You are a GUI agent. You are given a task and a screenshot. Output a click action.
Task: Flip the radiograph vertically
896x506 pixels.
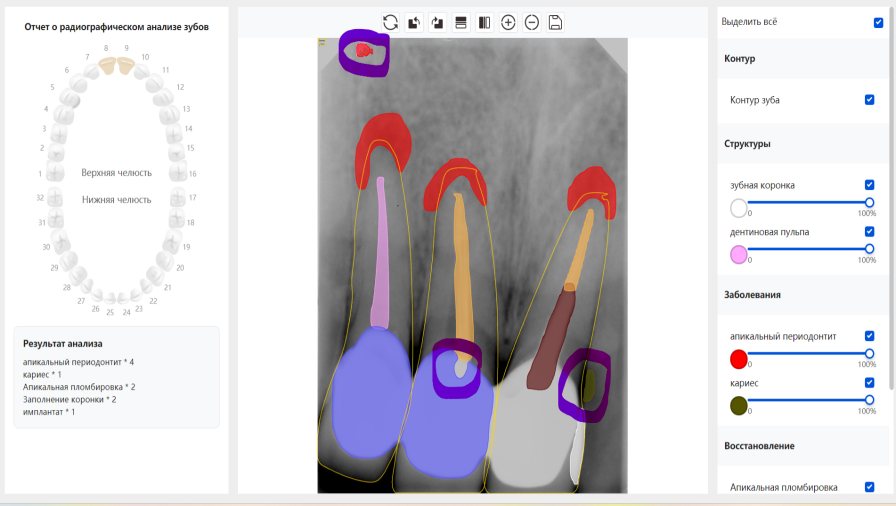tap(461, 22)
